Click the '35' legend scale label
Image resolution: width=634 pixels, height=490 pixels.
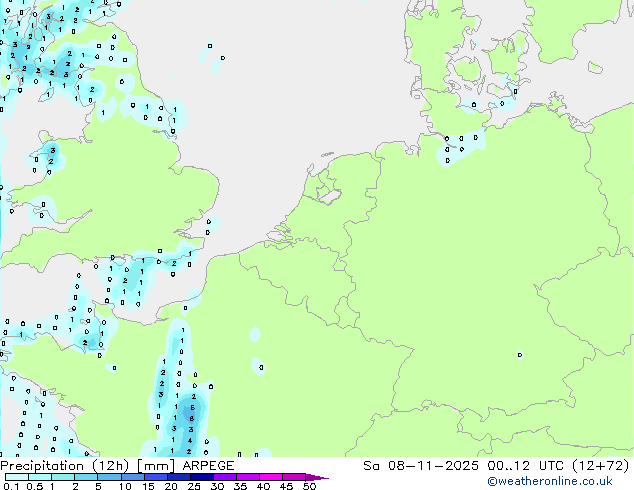coord(240,486)
